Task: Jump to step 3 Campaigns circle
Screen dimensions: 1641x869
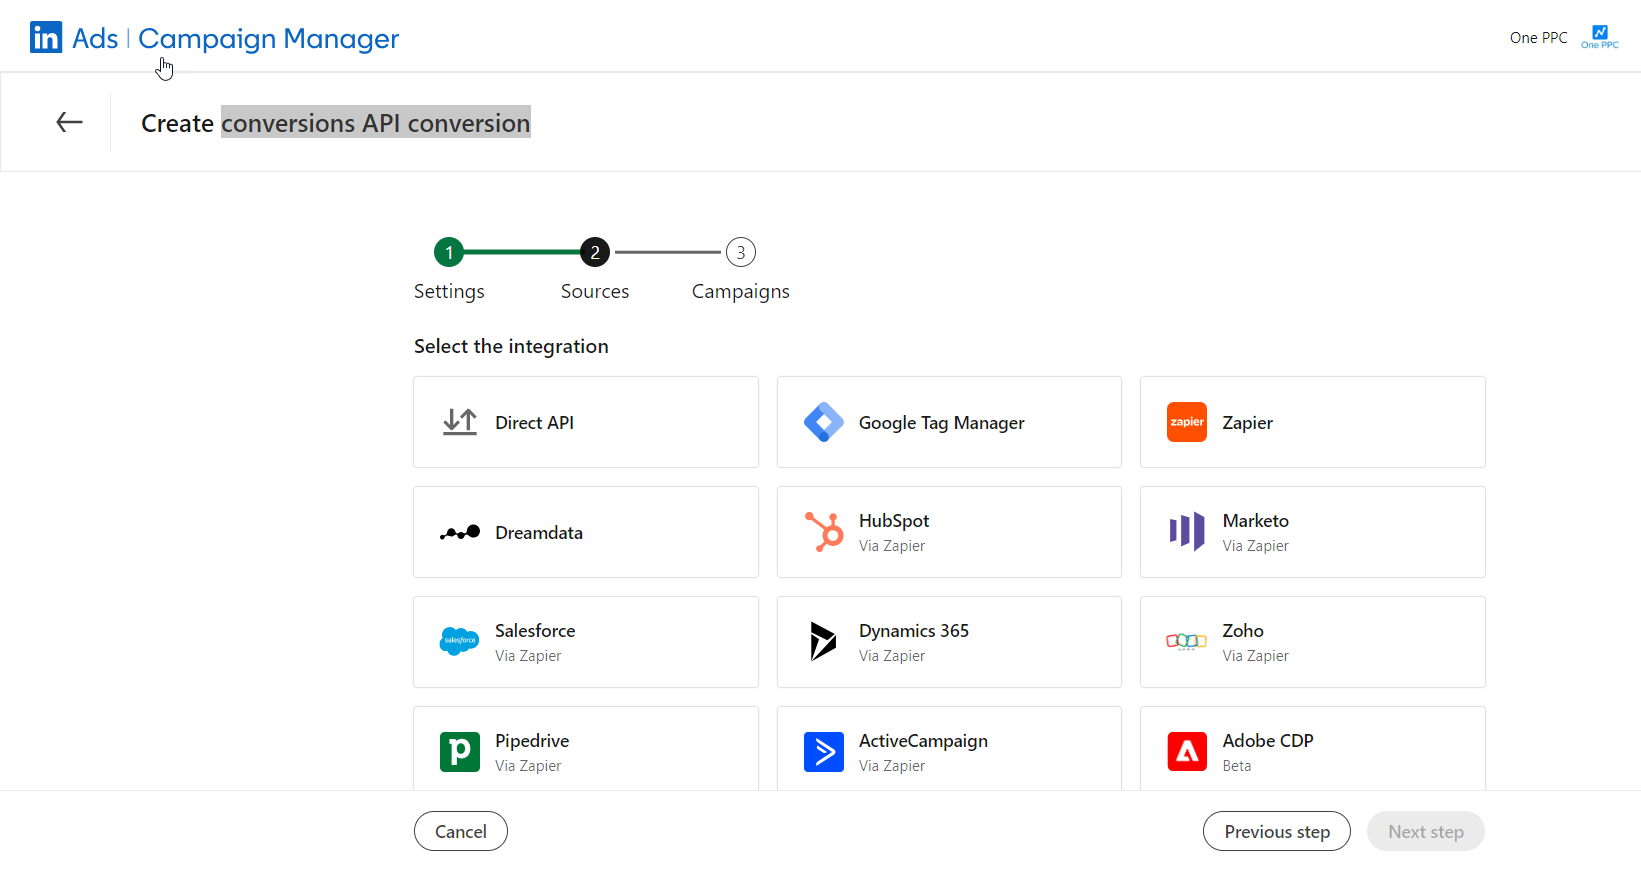Action: coord(741,252)
